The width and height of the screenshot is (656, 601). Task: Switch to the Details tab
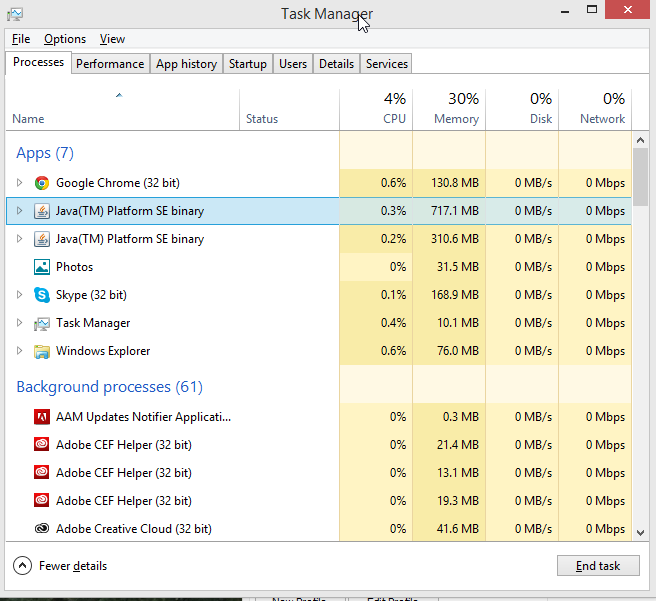tap(336, 64)
